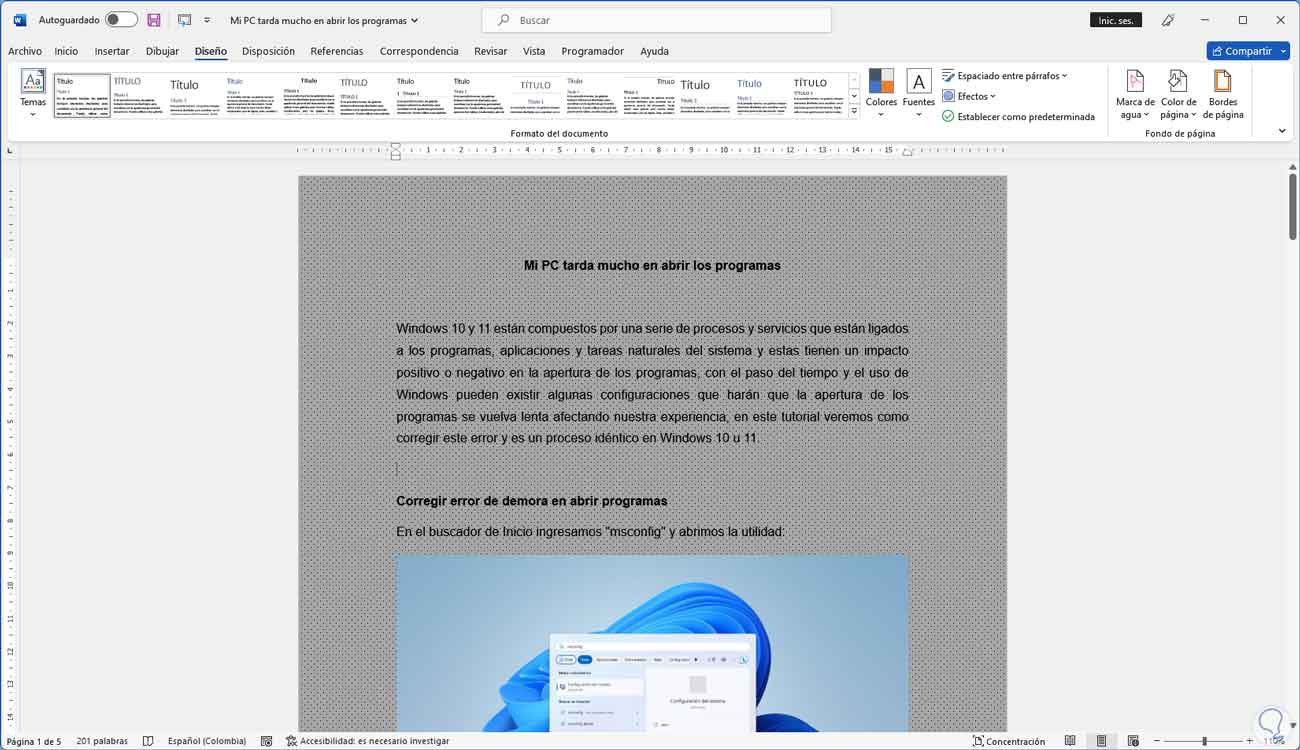1300x750 pixels.
Task: Open the Efectos dropdown
Action: coord(969,96)
